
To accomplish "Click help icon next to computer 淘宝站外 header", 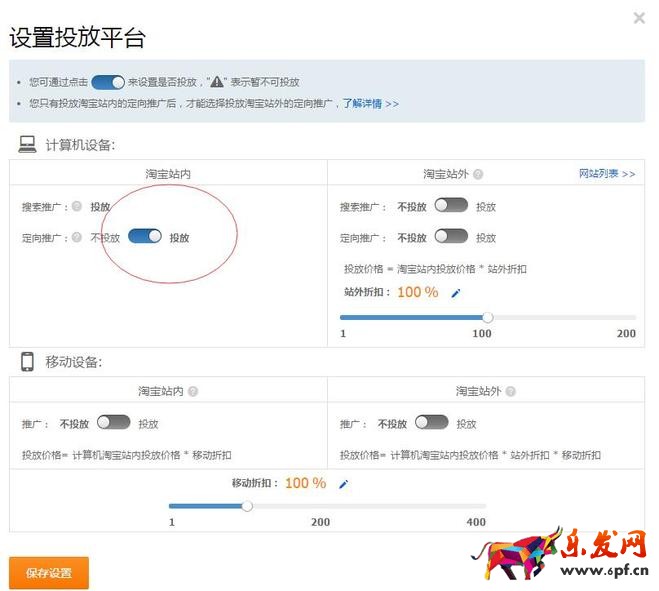I will [478, 174].
